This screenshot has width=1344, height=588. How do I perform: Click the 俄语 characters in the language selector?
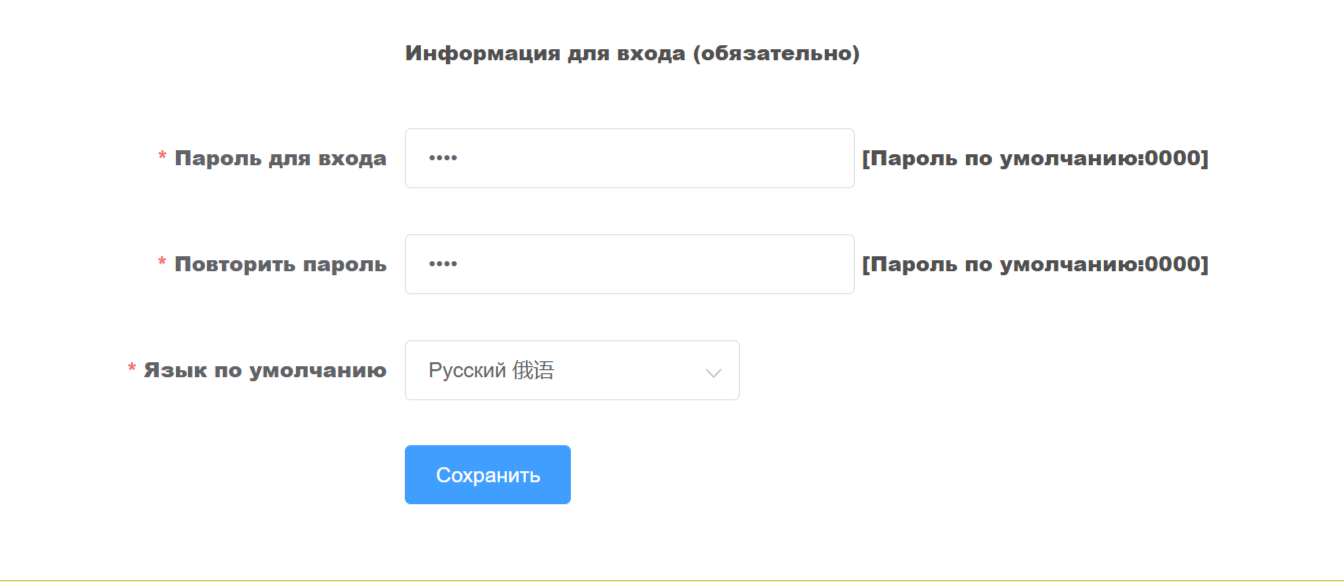click(533, 371)
